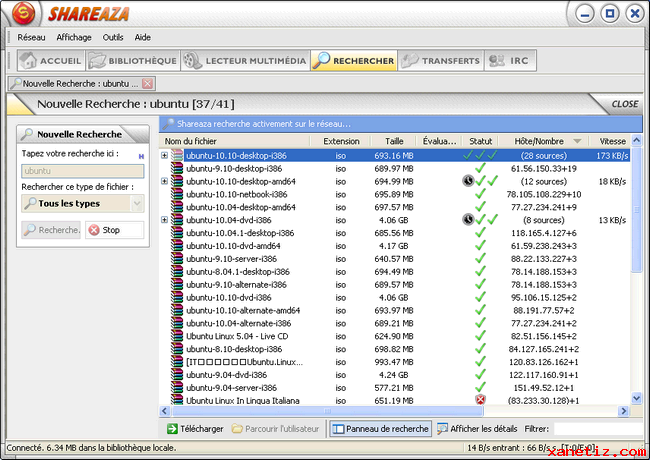Open the 'Tous les types' file type dropdown
Image resolution: width=650 pixels, height=460 pixels.
[x=82, y=203]
